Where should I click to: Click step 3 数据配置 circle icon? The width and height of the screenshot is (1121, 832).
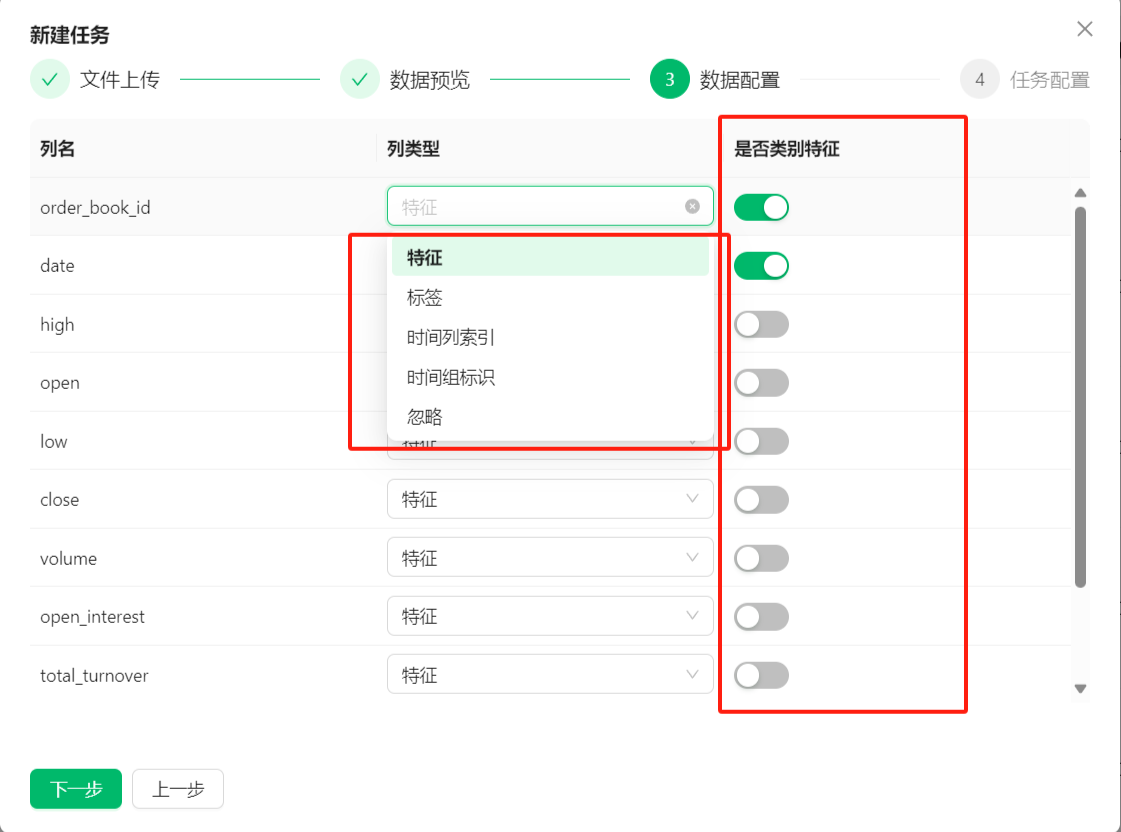(669, 80)
